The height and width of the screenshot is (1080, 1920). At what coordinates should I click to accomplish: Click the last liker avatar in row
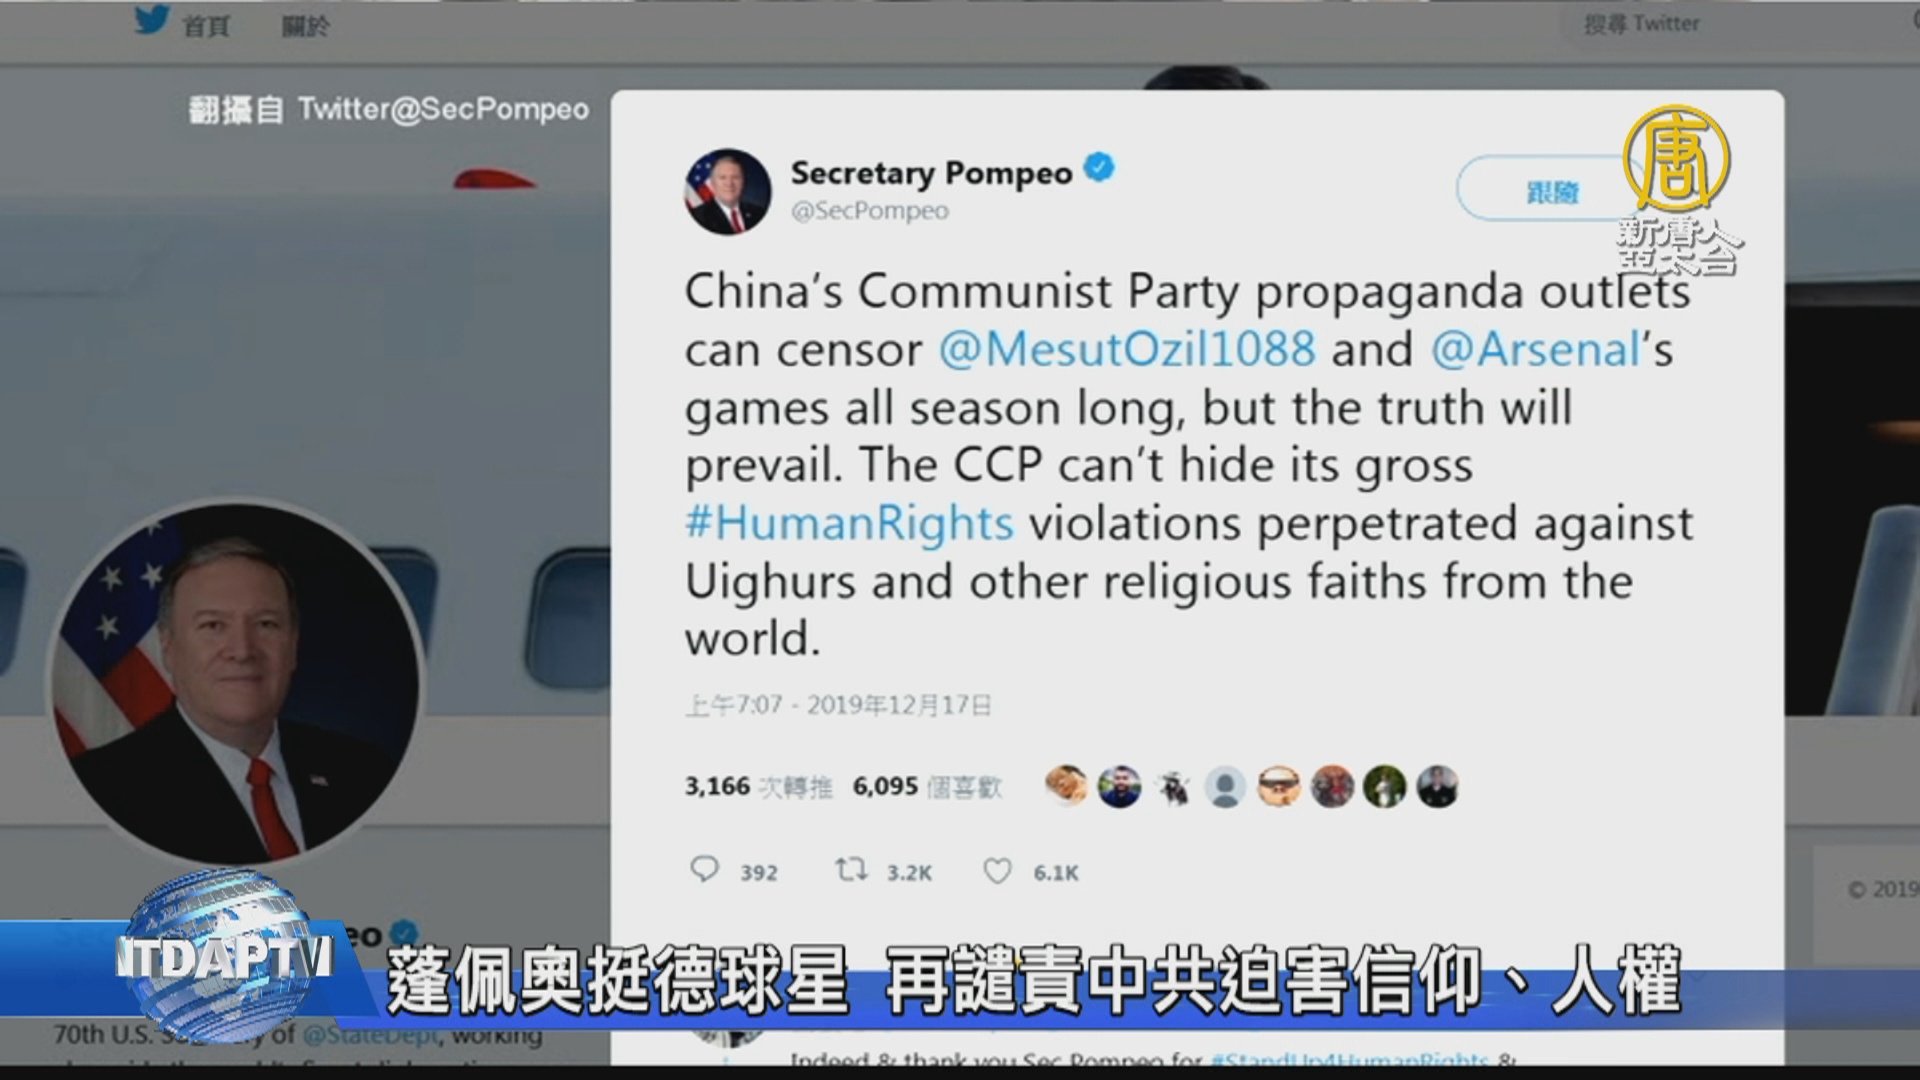click(x=1437, y=787)
